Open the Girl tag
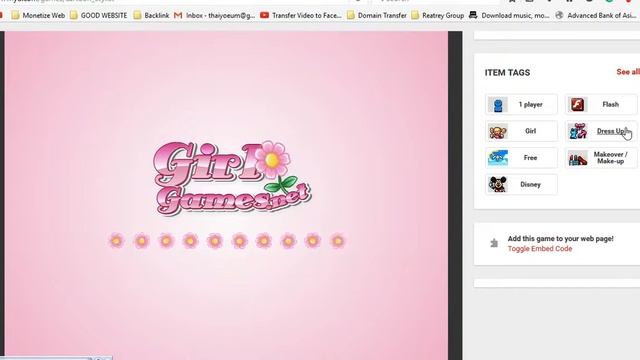This screenshot has width=640, height=360. [521, 131]
